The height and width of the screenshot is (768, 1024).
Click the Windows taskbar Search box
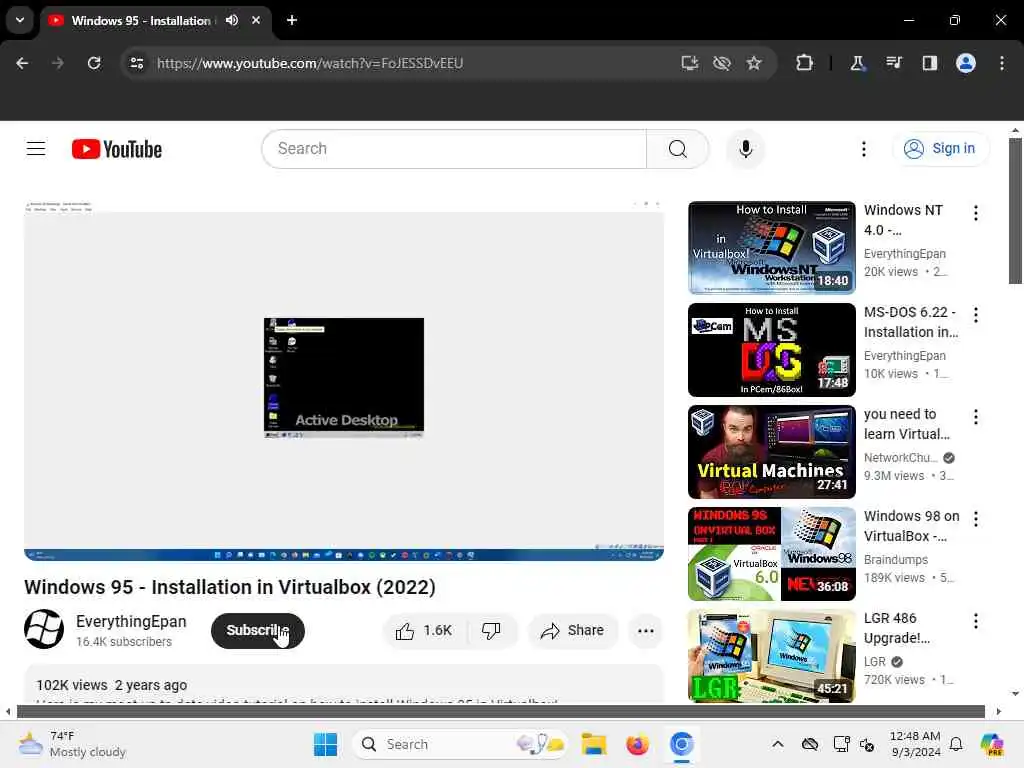click(x=460, y=744)
